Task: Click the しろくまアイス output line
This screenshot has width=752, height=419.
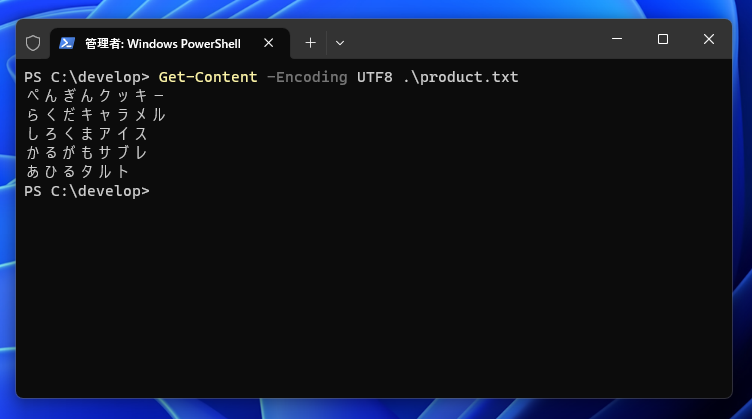Action: click(87, 134)
